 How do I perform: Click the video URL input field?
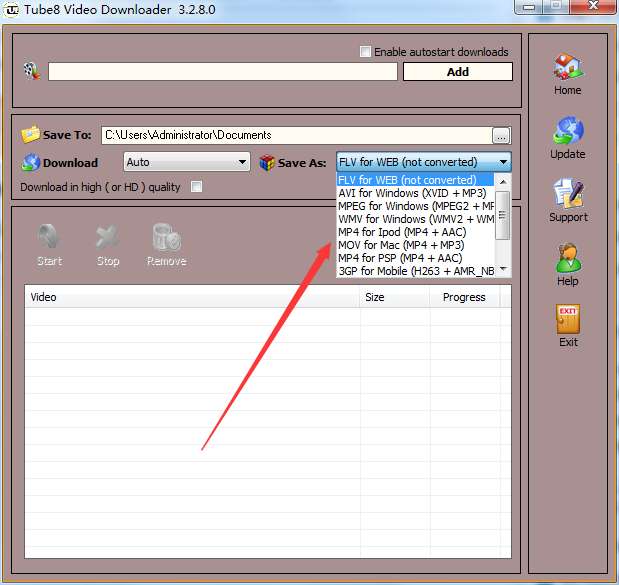(223, 71)
